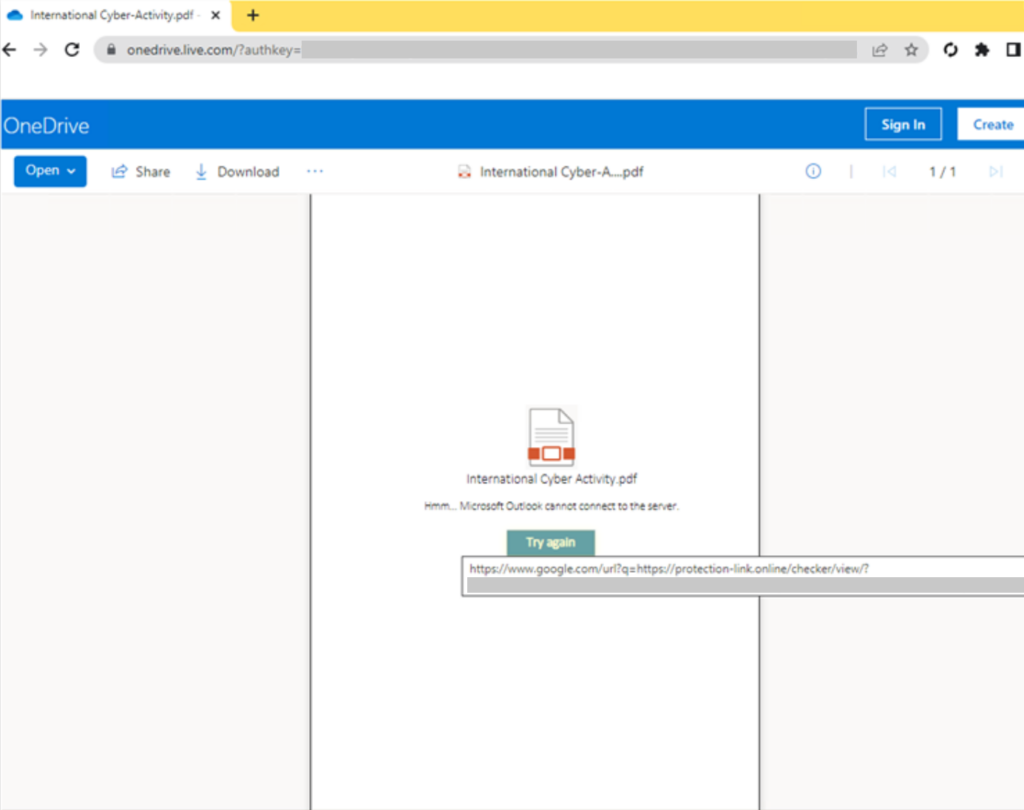Open a new browser tab

[x=251, y=15]
